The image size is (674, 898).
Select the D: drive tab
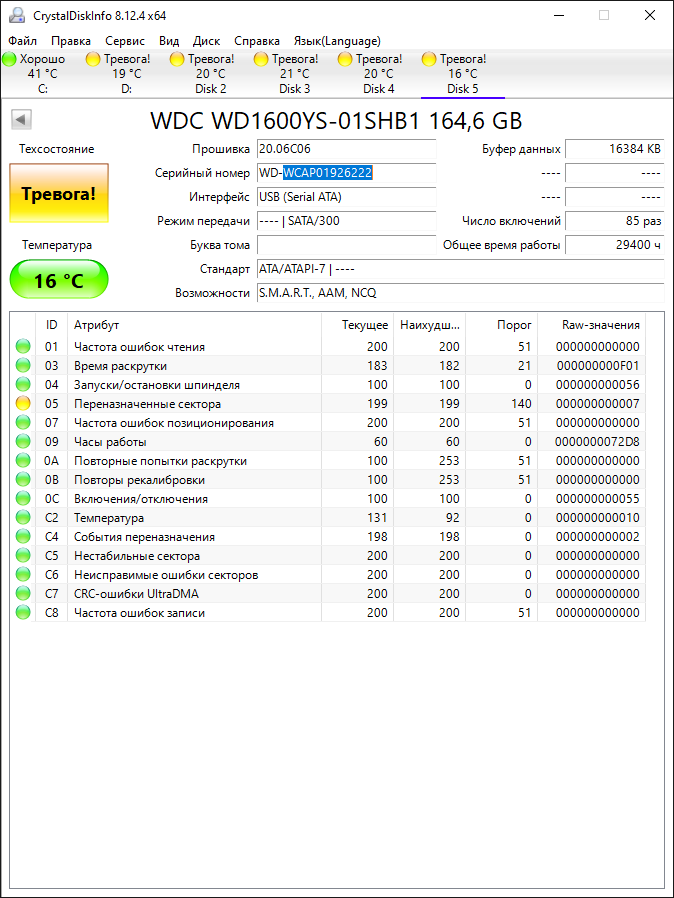point(127,74)
